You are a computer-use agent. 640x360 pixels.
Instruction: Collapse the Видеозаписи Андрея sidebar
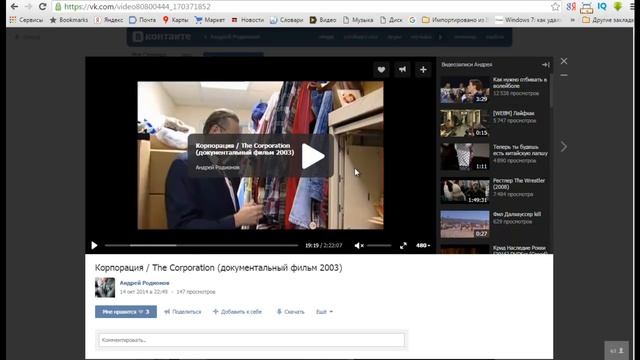click(546, 64)
